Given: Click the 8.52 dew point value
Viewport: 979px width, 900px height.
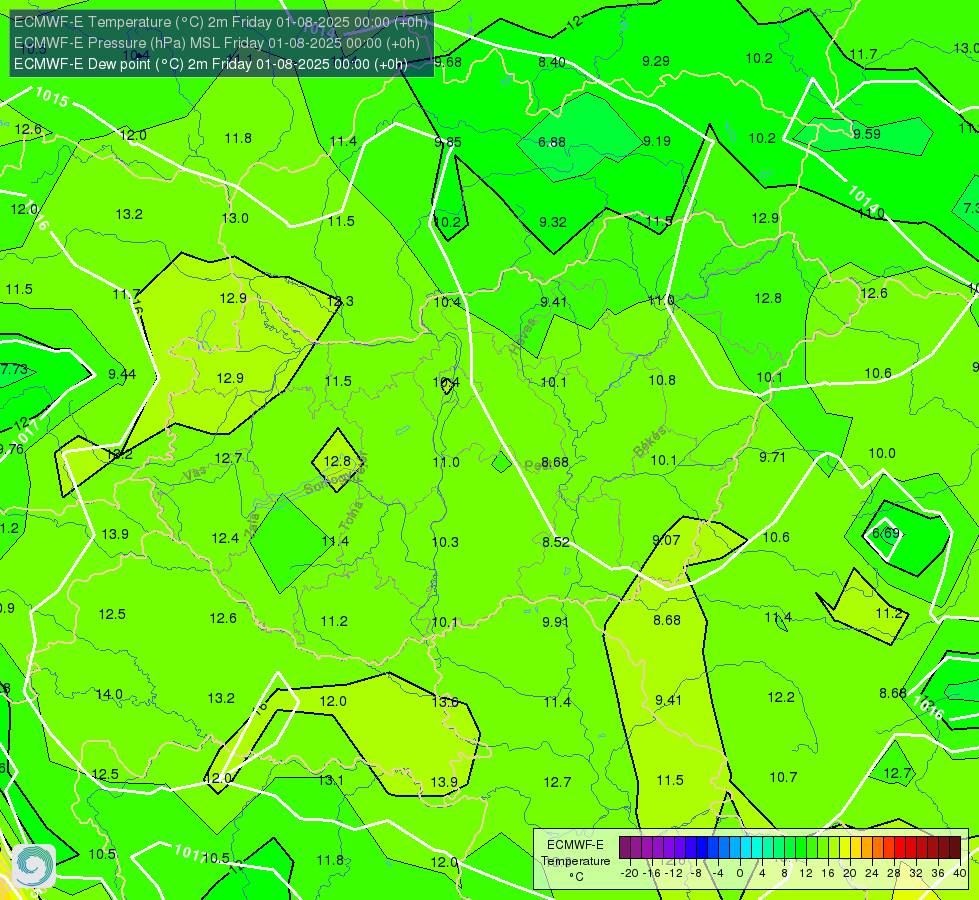Looking at the screenshot, I should click(x=556, y=542).
